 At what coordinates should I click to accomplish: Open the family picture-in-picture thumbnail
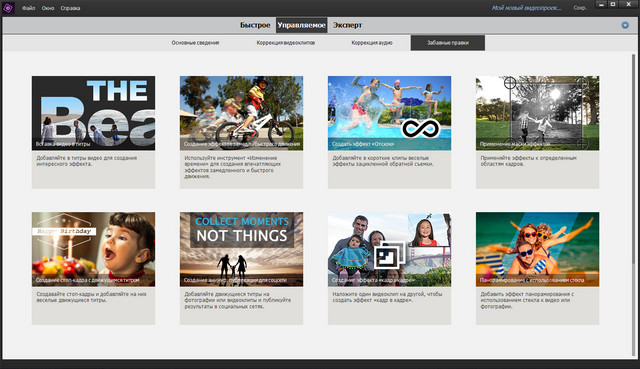(x=389, y=249)
